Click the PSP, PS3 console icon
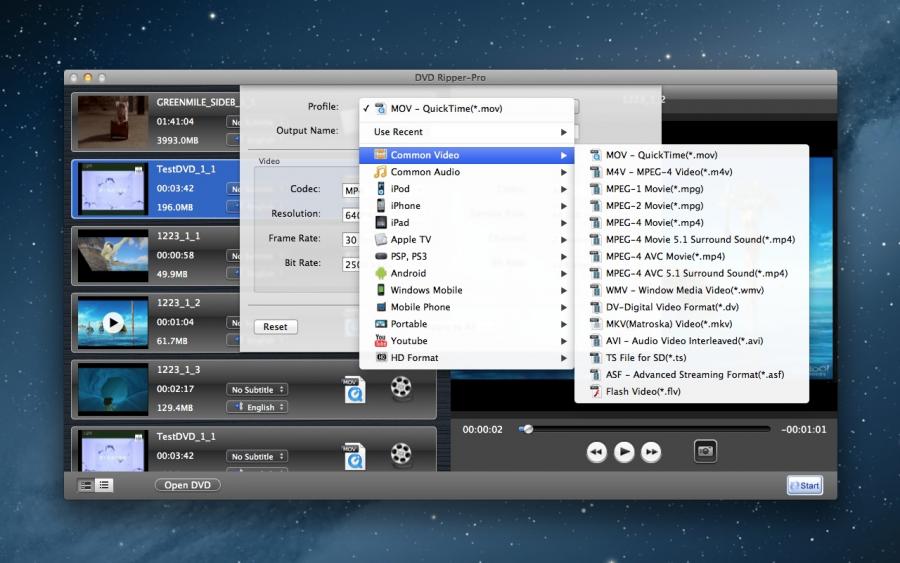 click(x=381, y=257)
